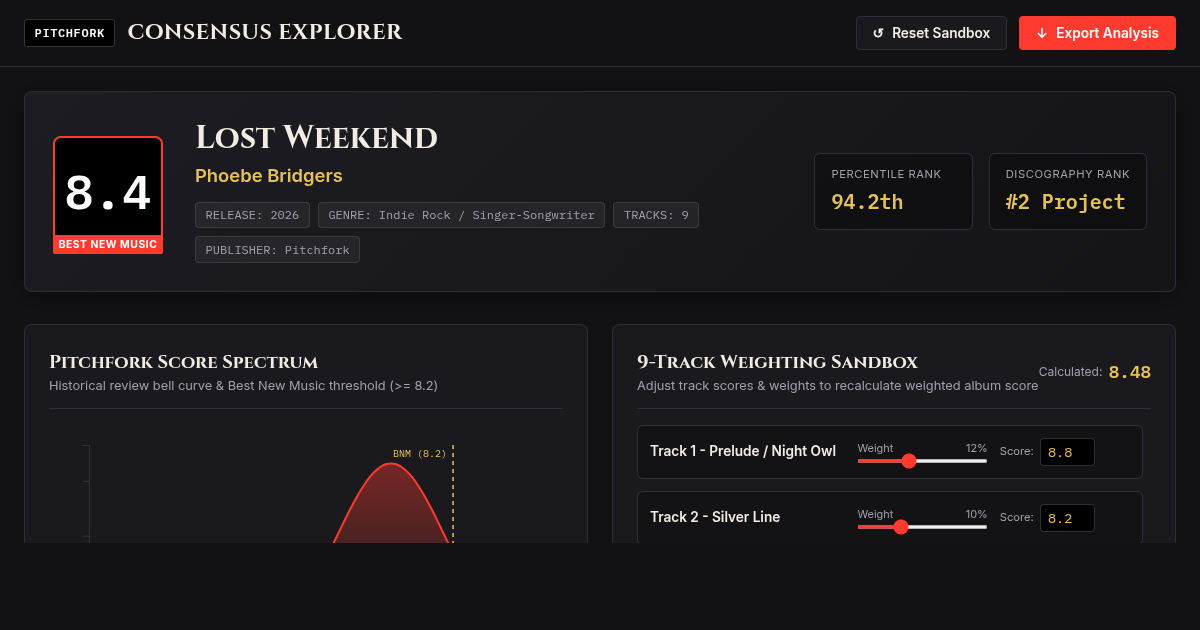Click the Best New Music label

108,244
